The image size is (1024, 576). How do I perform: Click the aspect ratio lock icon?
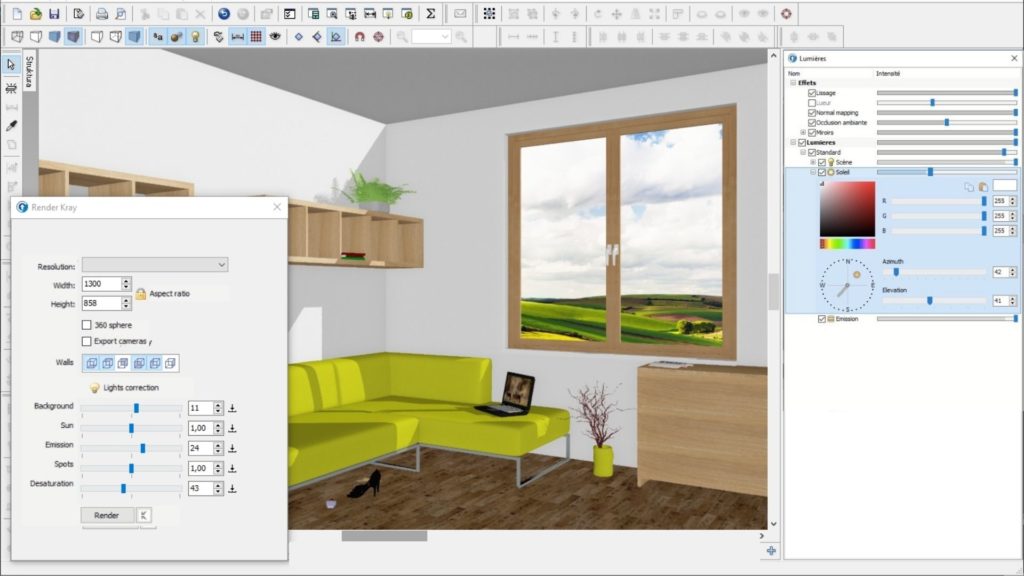141,294
